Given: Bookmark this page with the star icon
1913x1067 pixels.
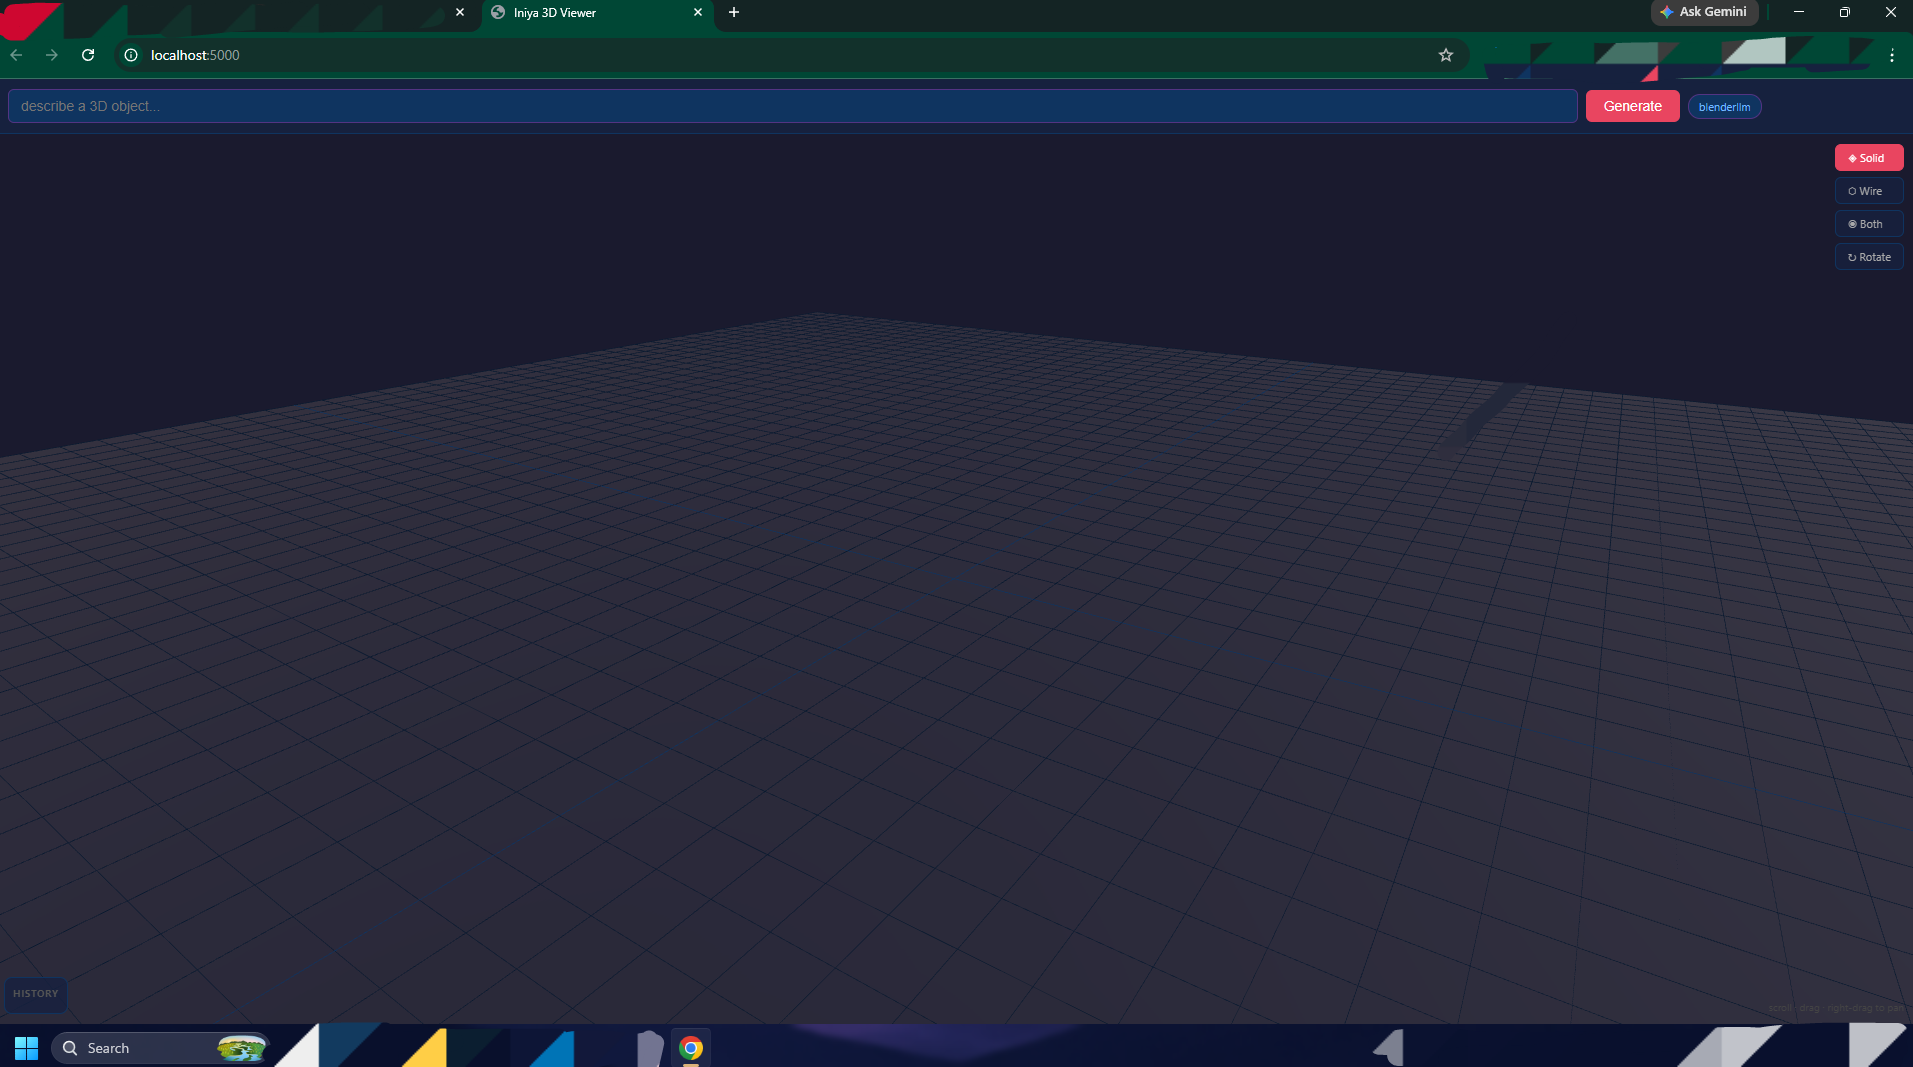Looking at the screenshot, I should [x=1445, y=55].
